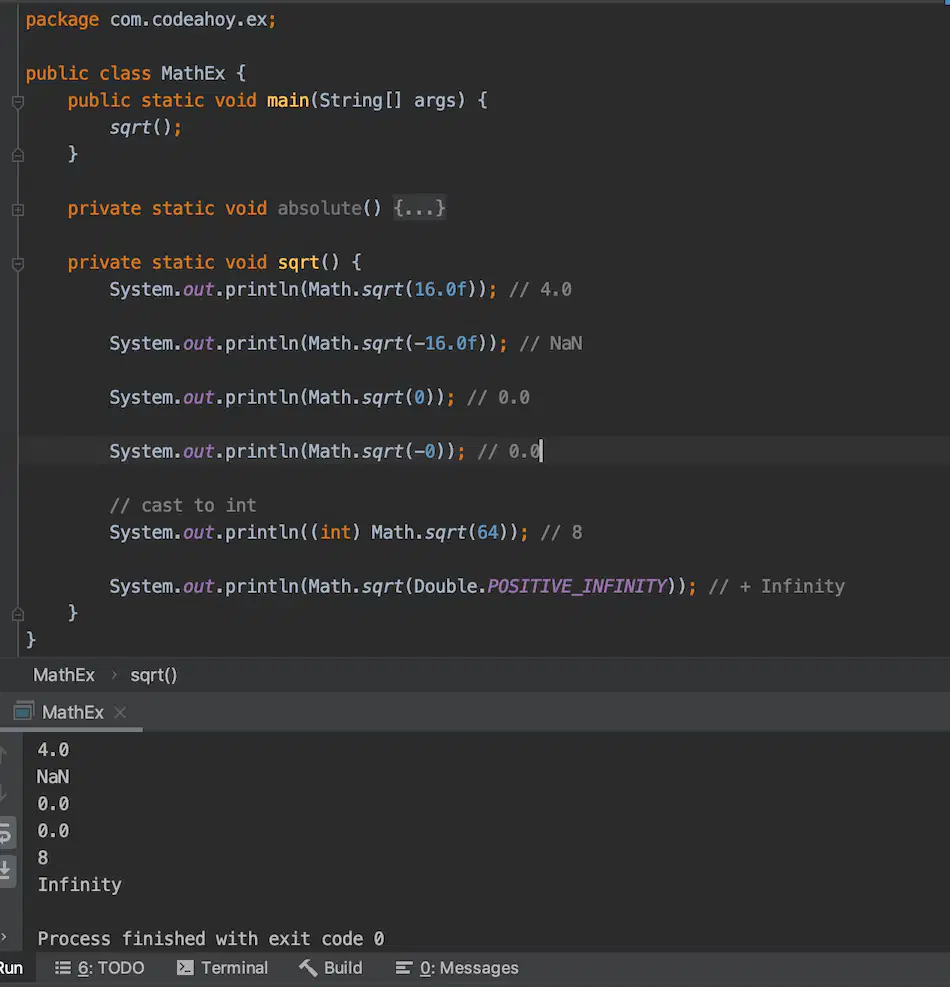
Task: Expand more actions chevron in Run sidebar
Action: coord(4,937)
